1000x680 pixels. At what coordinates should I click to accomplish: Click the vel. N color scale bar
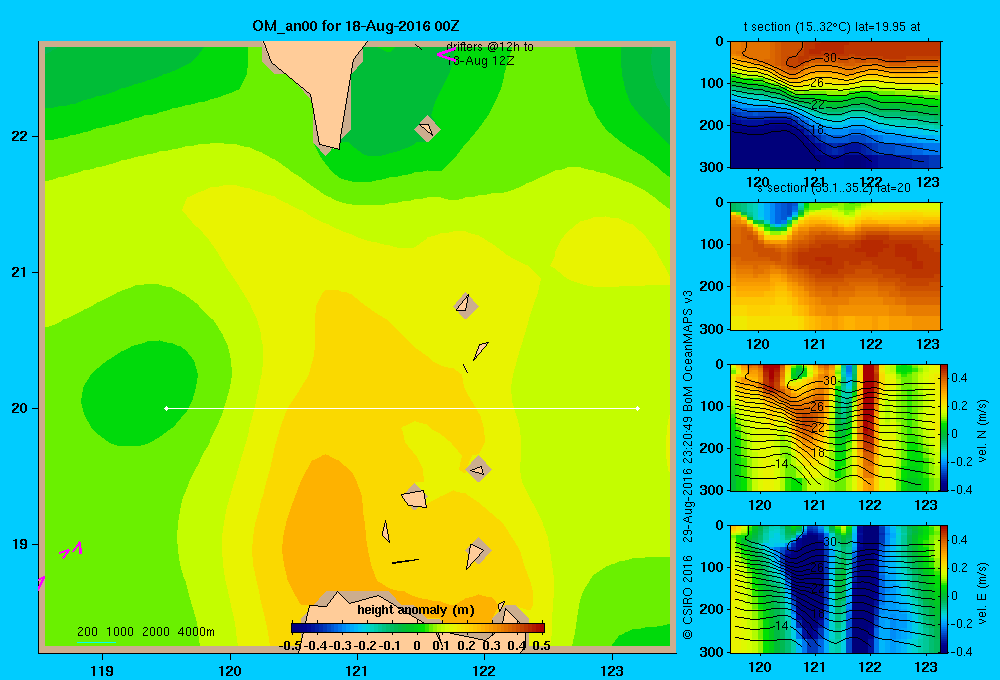pyautogui.click(x=945, y=427)
